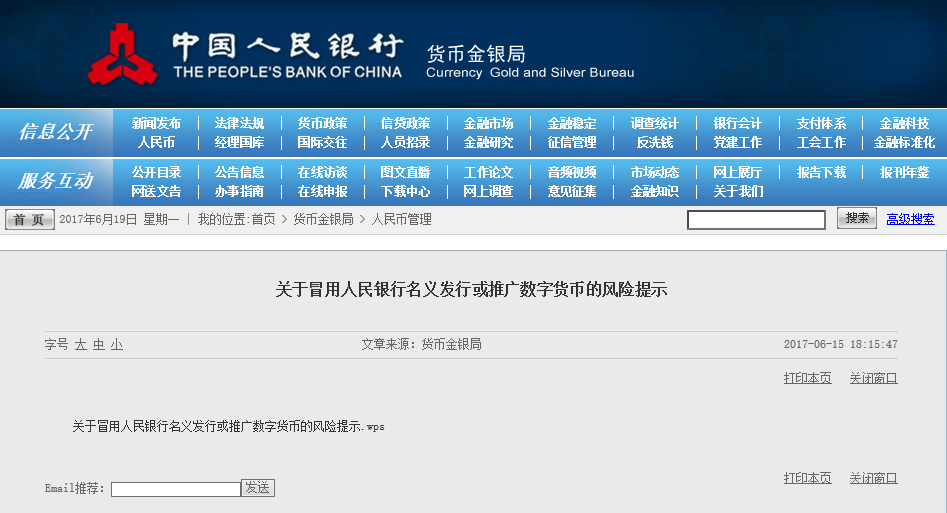This screenshot has height=513, width=947.
Task: Click the Email推荐 input field
Action: (175, 489)
